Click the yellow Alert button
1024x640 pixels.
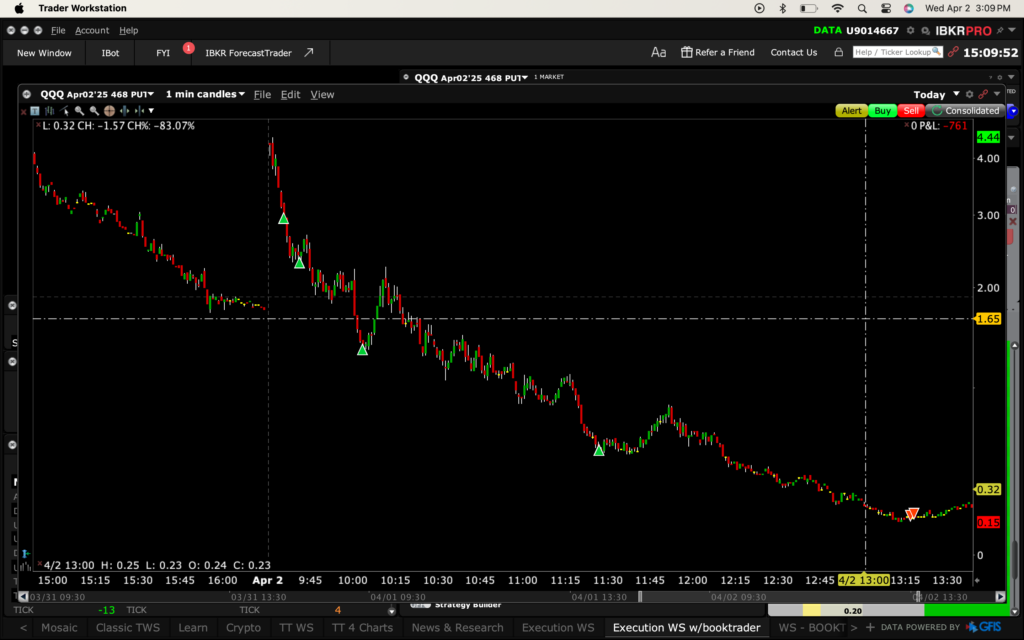coord(852,111)
